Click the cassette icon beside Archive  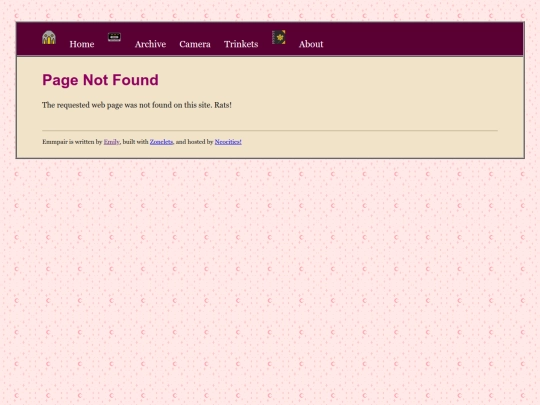pyautogui.click(x=114, y=37)
